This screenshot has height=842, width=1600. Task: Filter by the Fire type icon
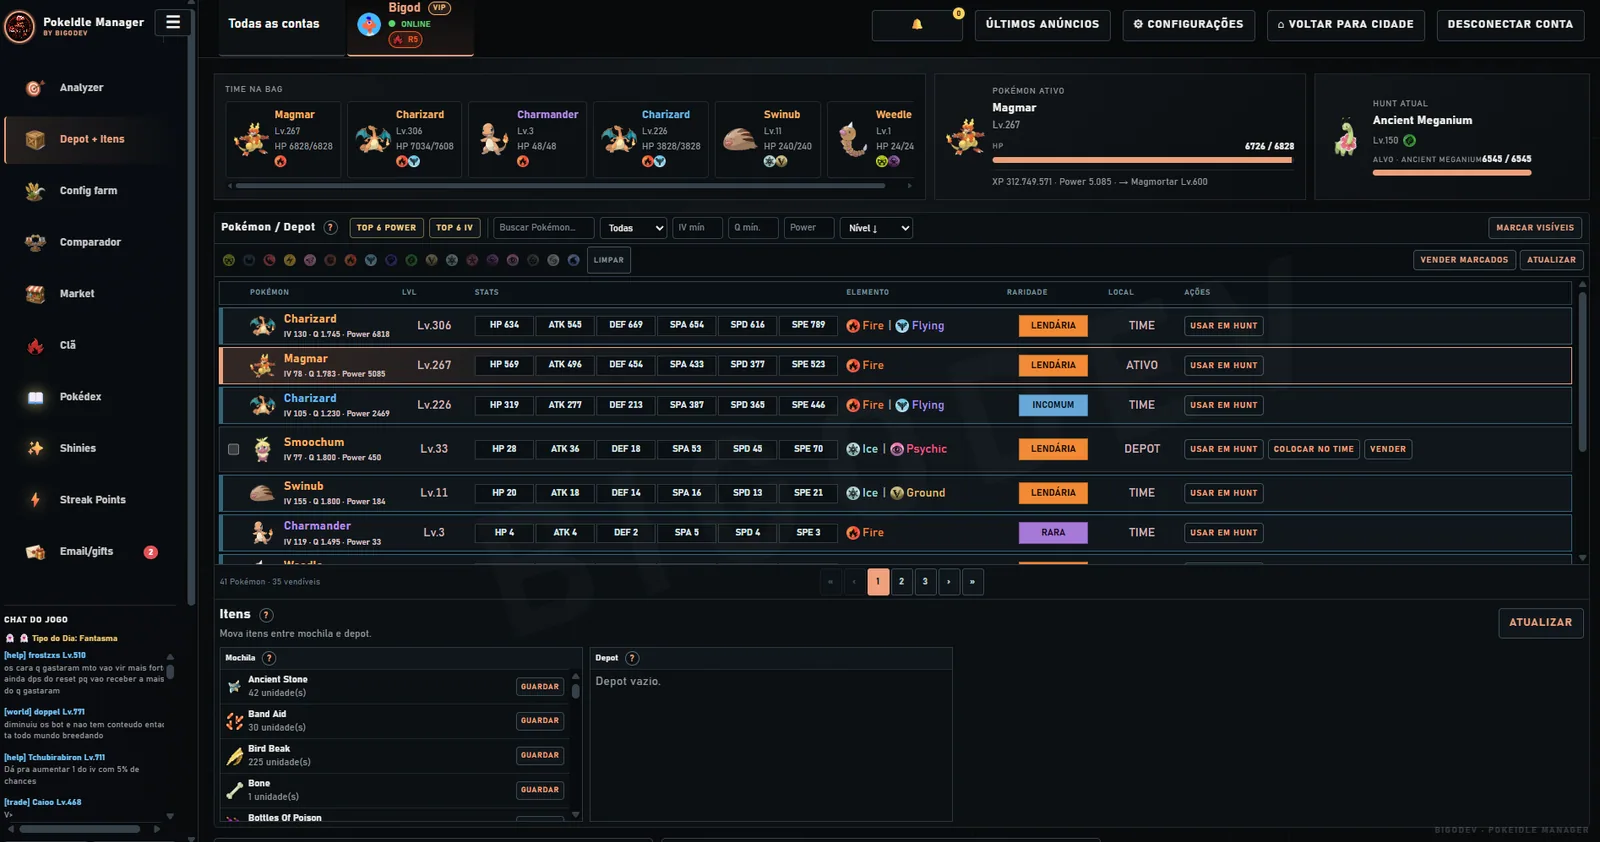[x=350, y=260]
